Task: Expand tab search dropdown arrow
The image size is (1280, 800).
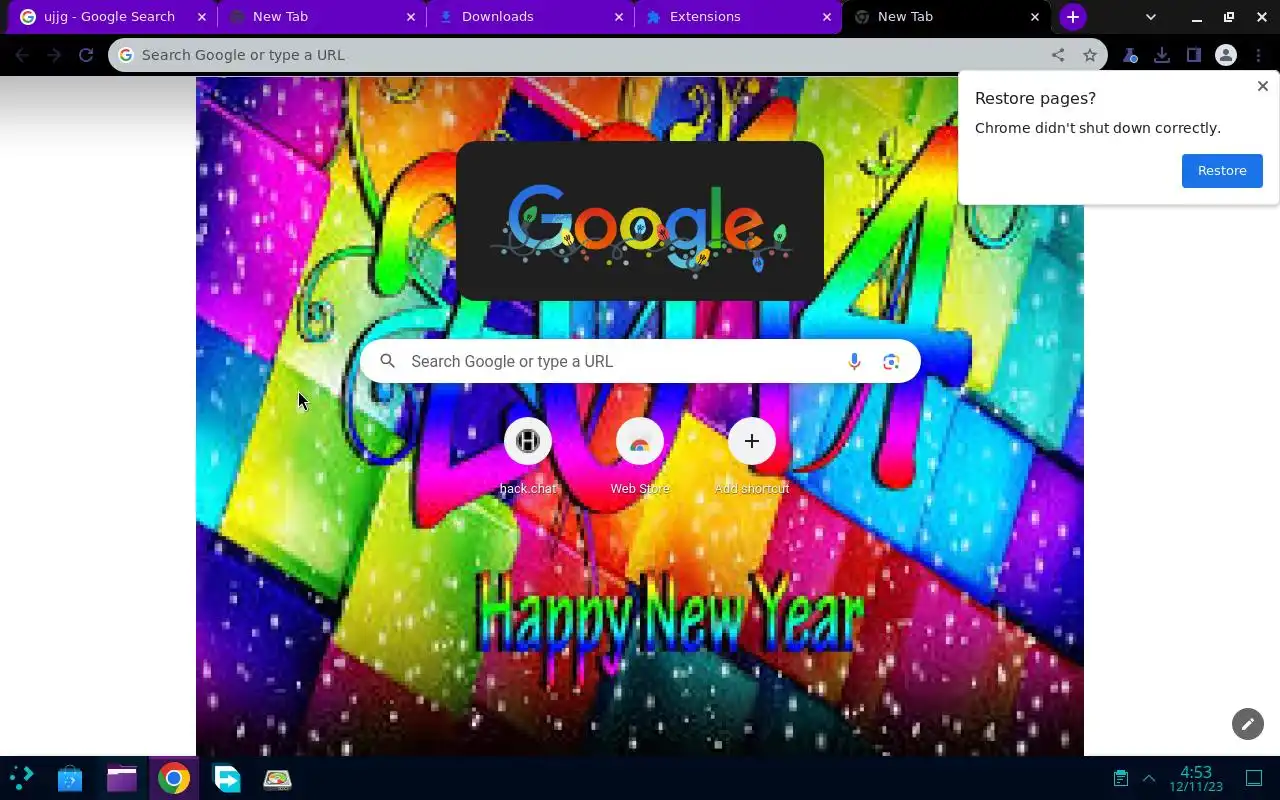Action: [1151, 17]
